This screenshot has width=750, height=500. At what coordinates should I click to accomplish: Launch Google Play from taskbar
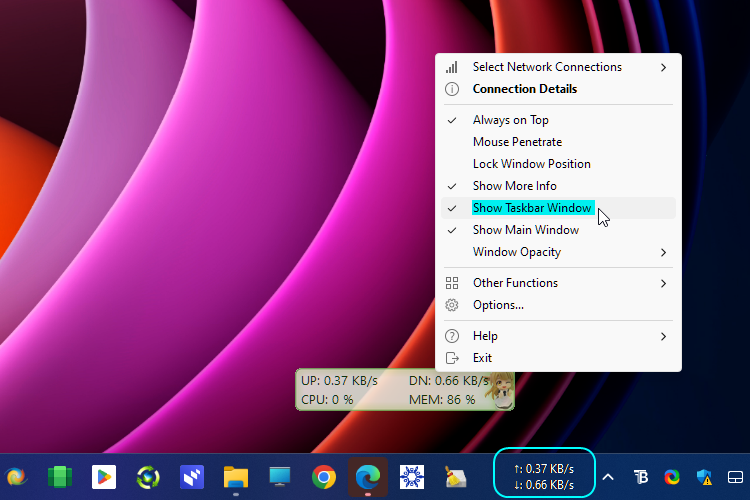click(104, 477)
